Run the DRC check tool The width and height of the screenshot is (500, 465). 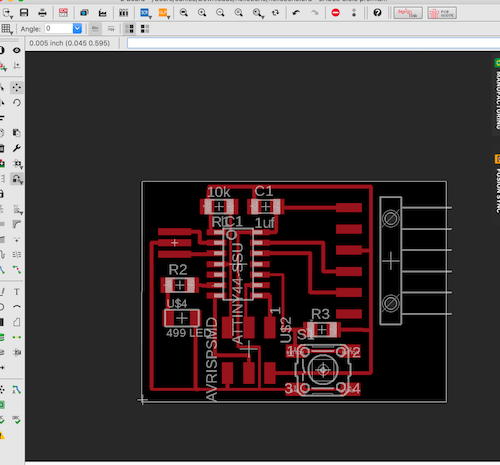pyautogui.click(x=16, y=419)
